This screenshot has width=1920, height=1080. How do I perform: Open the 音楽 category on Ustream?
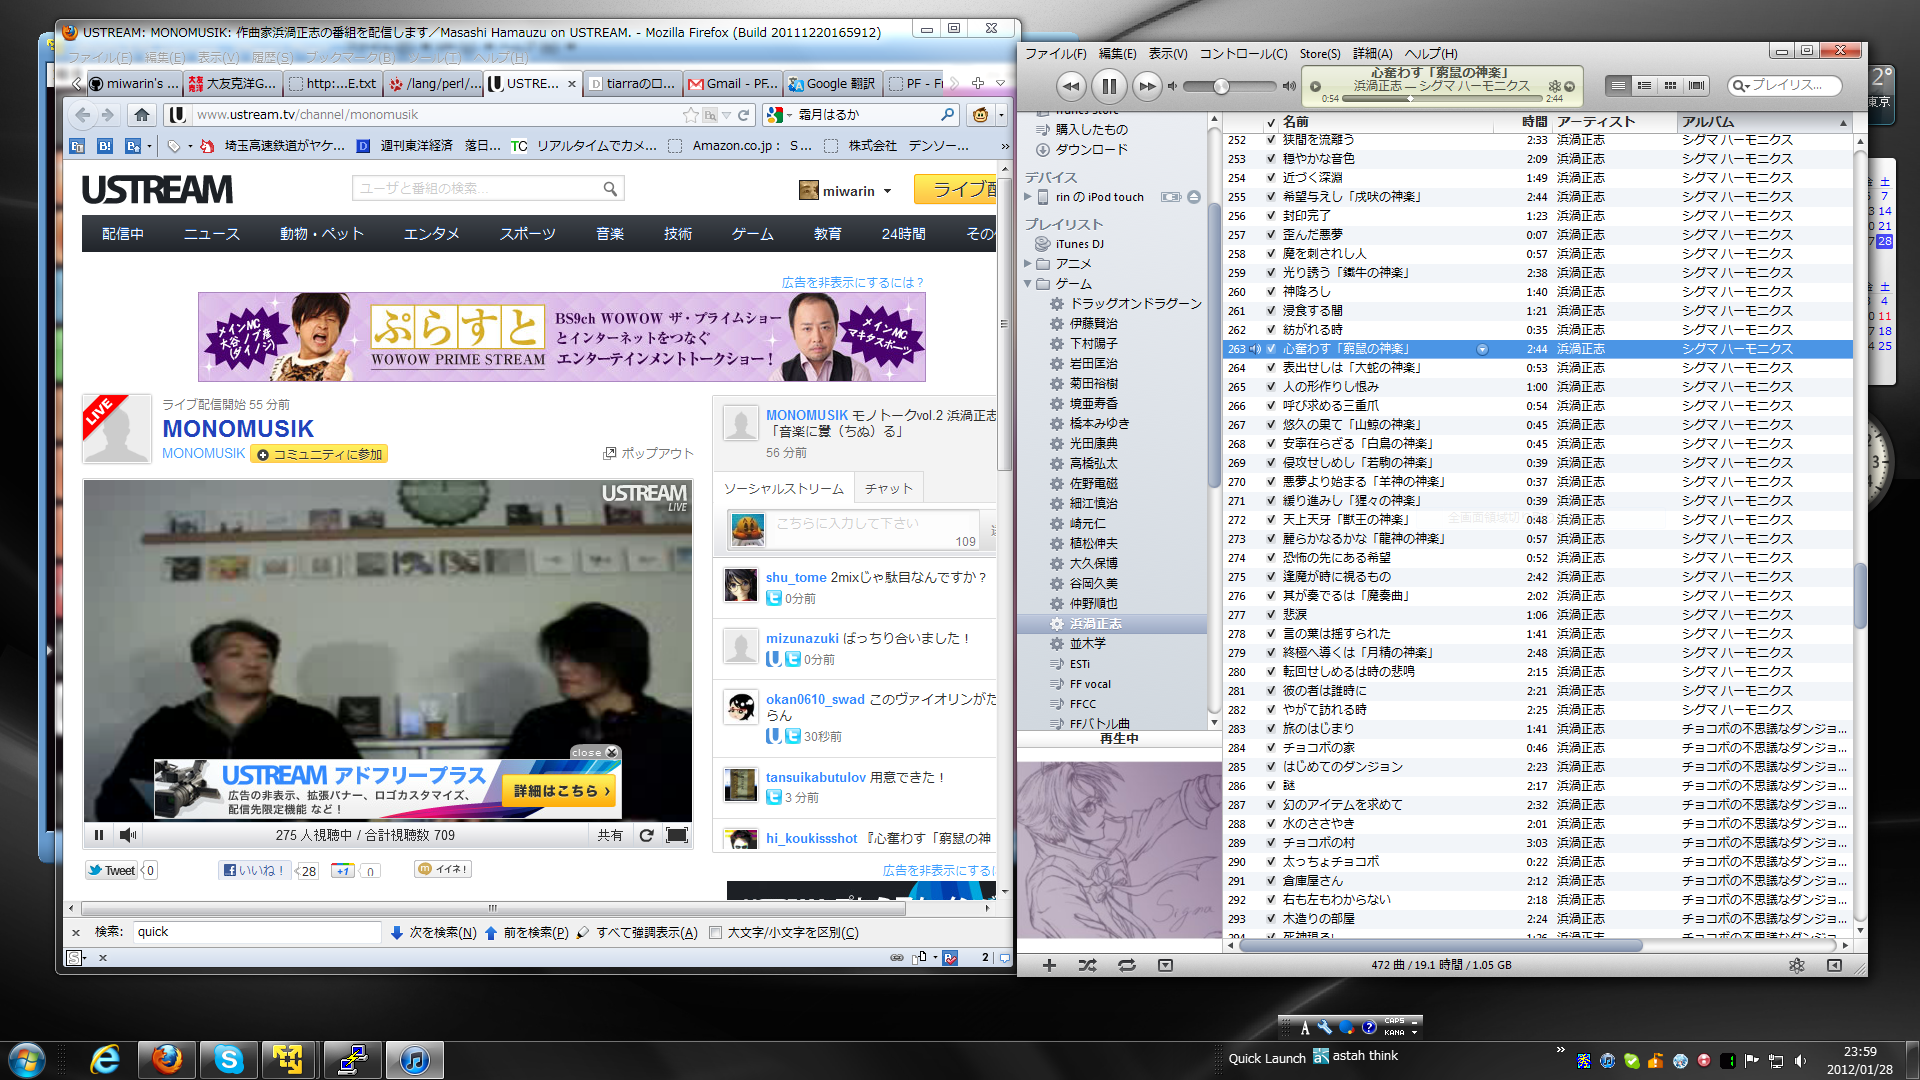point(610,234)
